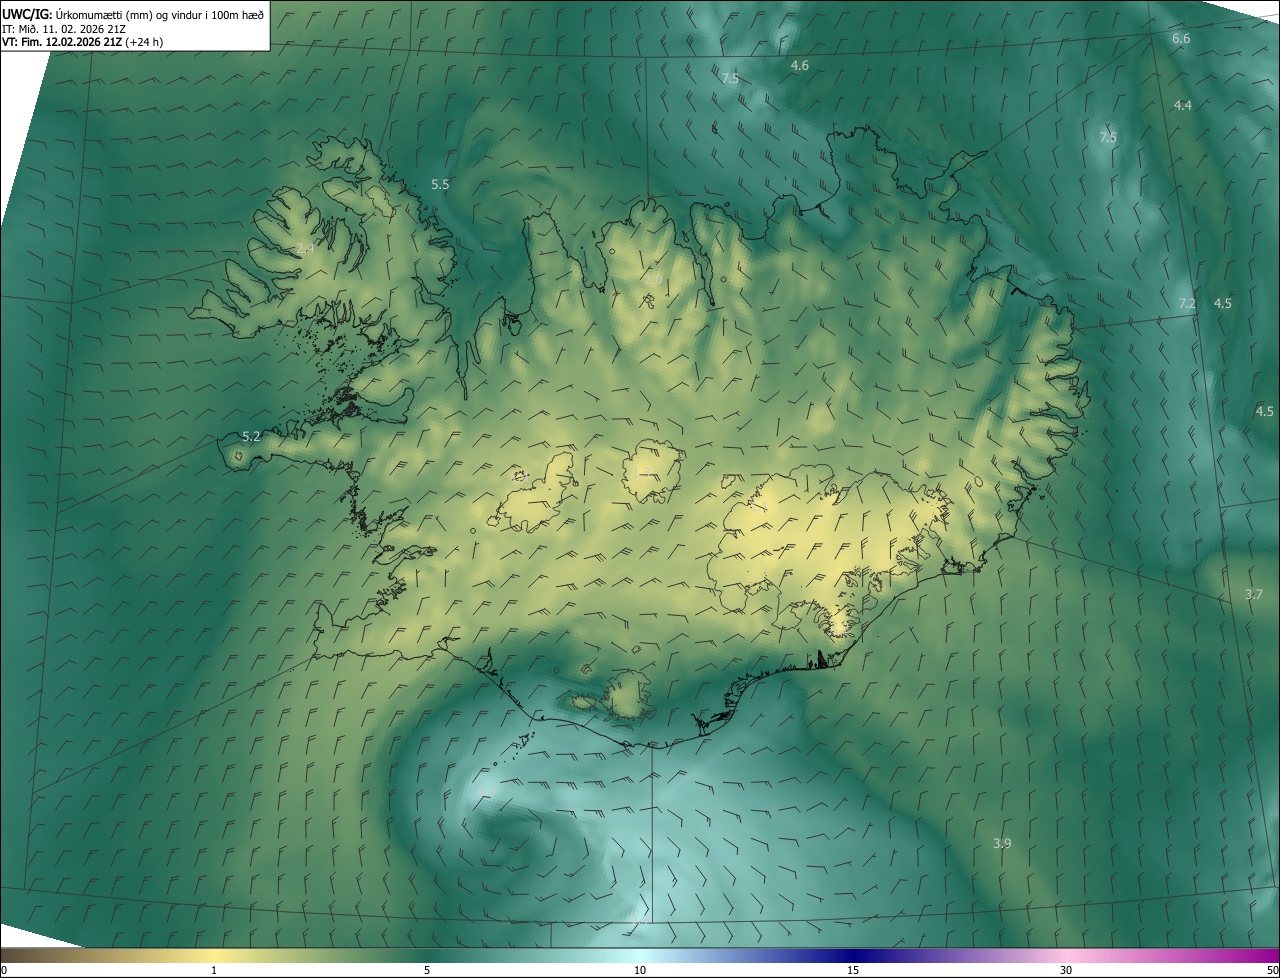Click the title line 'UWC/IG: Úrkomumætti (mm) og vindur'
1280x978 pixels.
coord(133,14)
